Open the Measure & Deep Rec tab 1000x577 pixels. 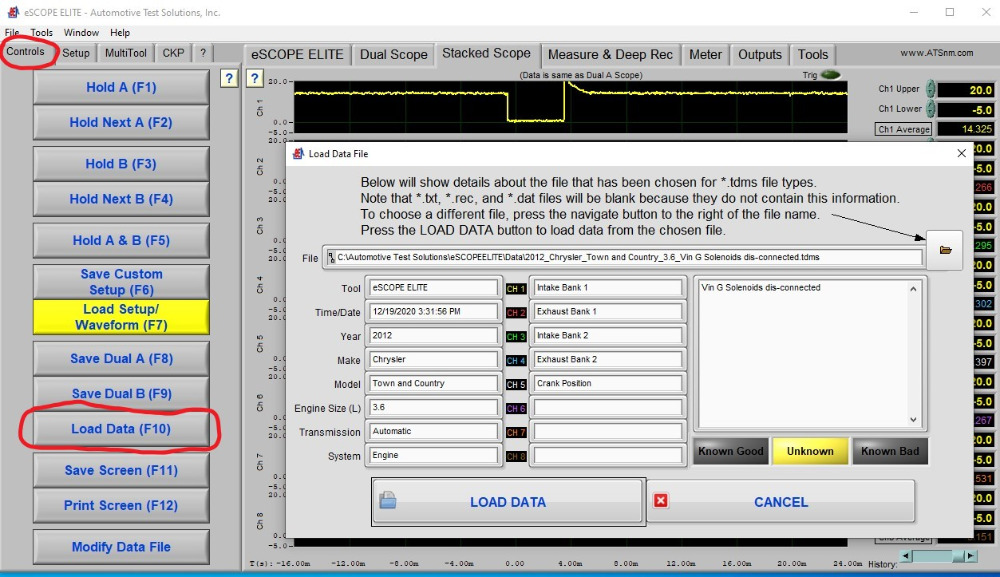point(610,54)
